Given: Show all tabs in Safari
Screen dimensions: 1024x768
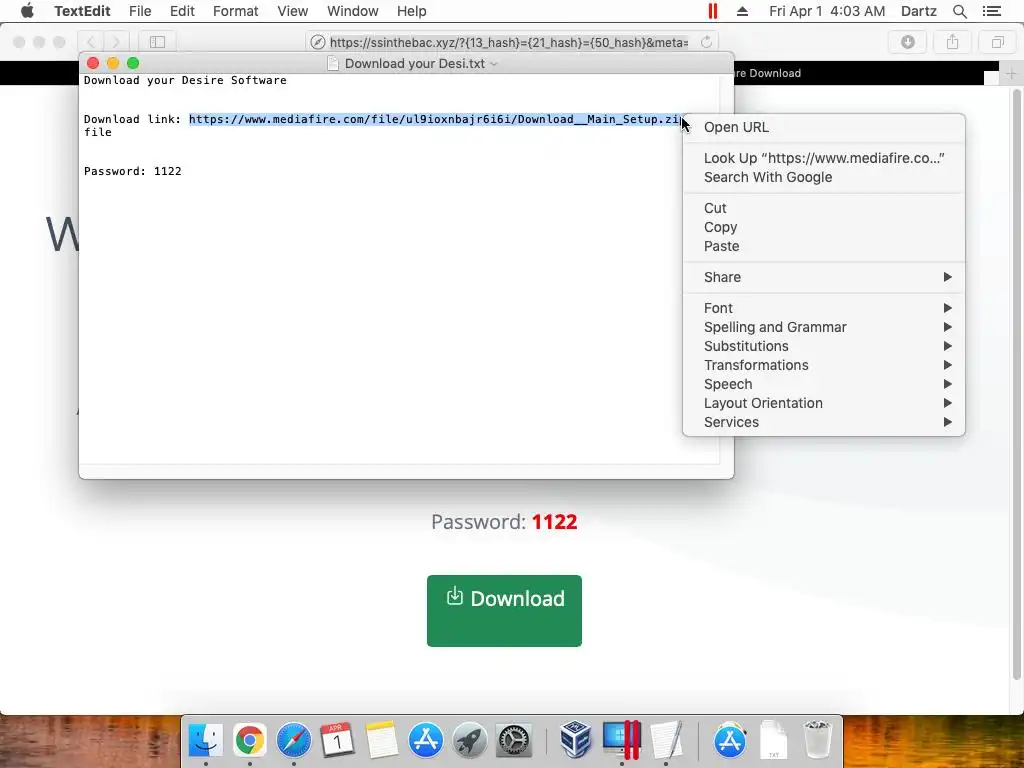Looking at the screenshot, I should tap(997, 42).
